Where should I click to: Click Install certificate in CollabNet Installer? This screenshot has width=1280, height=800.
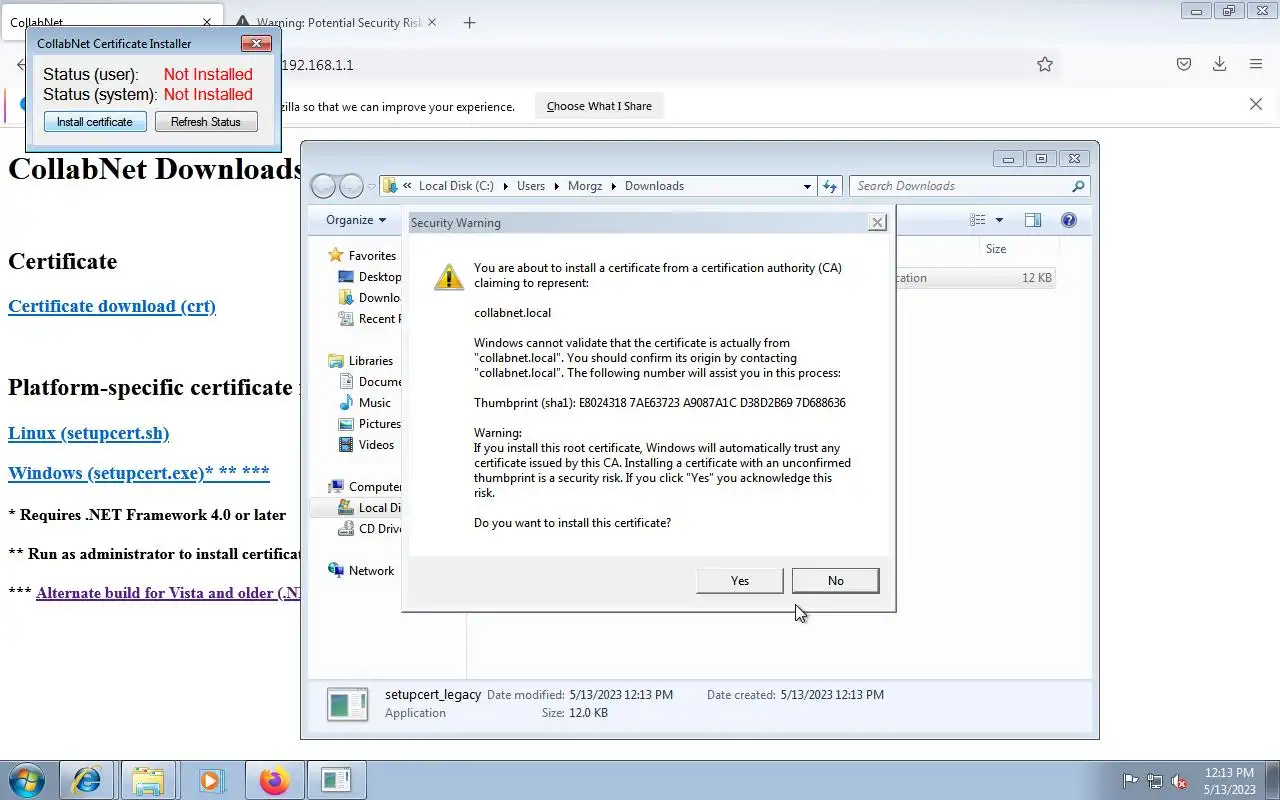pos(95,122)
